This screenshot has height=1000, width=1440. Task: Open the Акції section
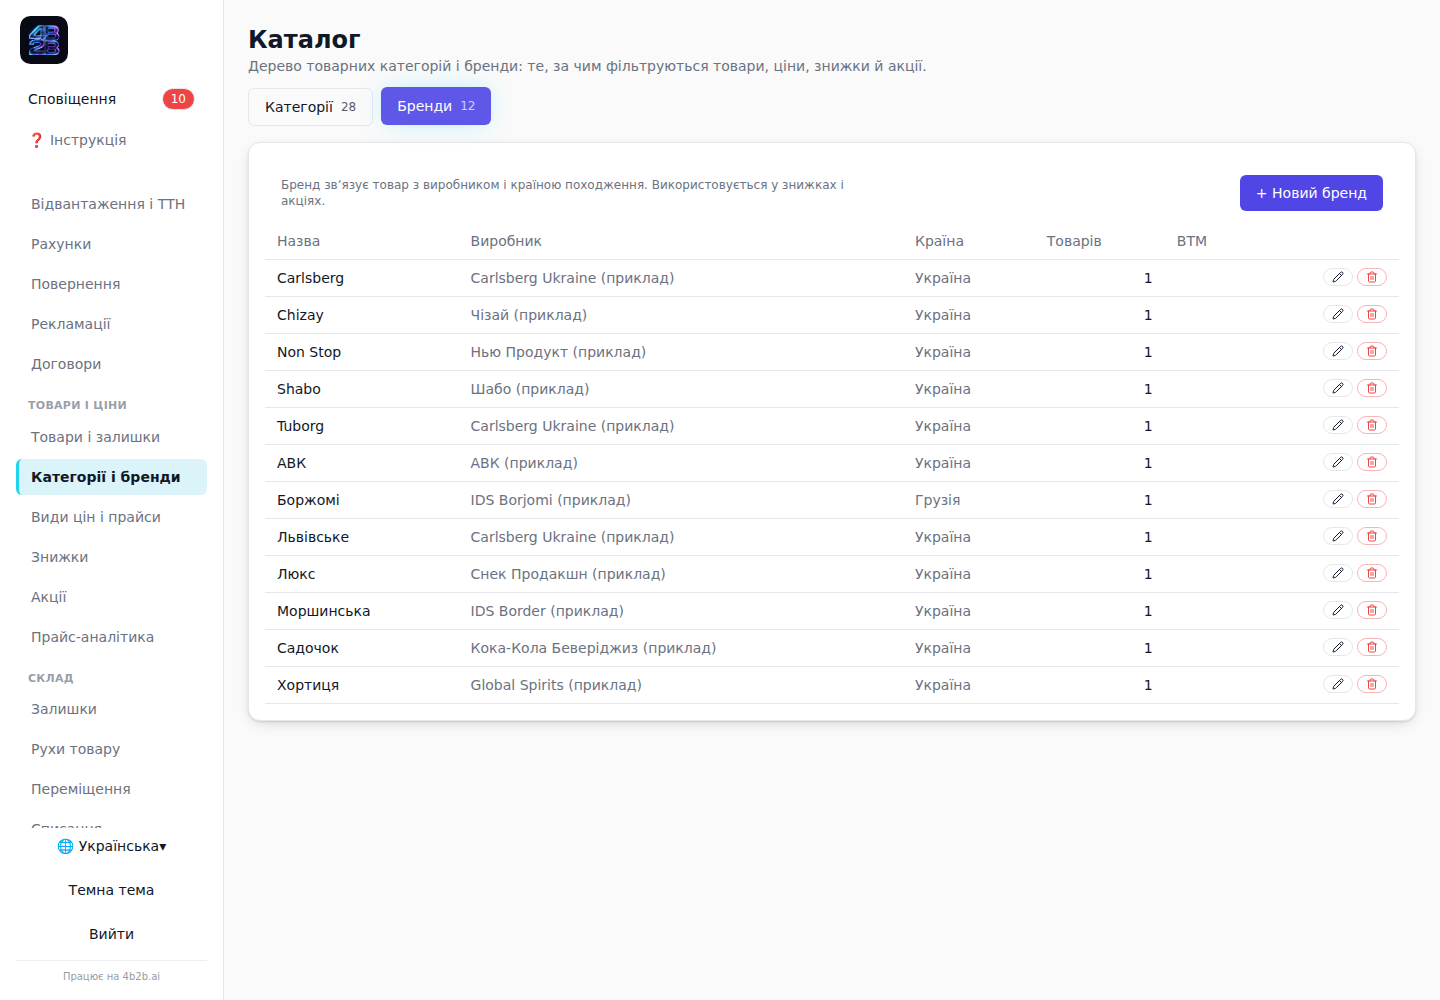click(x=111, y=597)
